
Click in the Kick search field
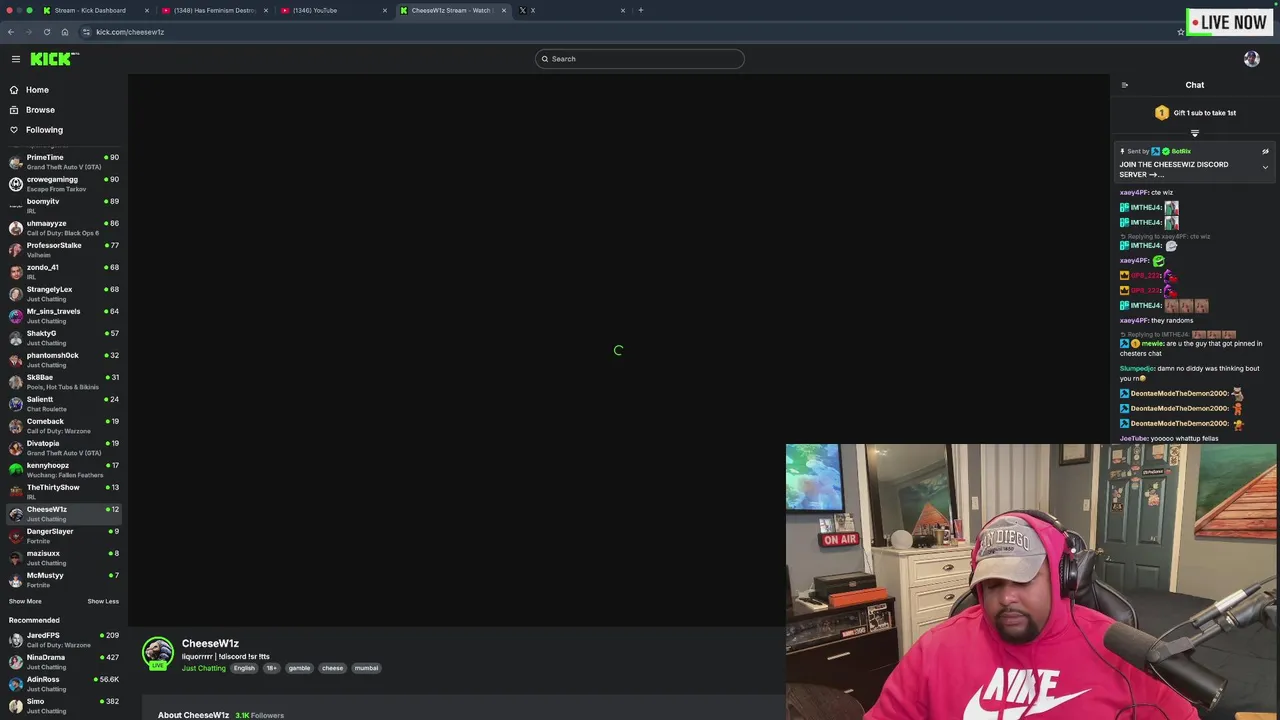640,59
